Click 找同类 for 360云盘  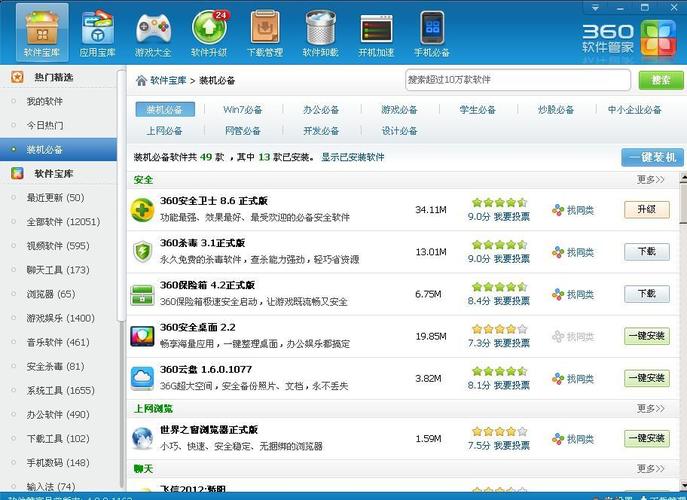pyautogui.click(x=573, y=379)
